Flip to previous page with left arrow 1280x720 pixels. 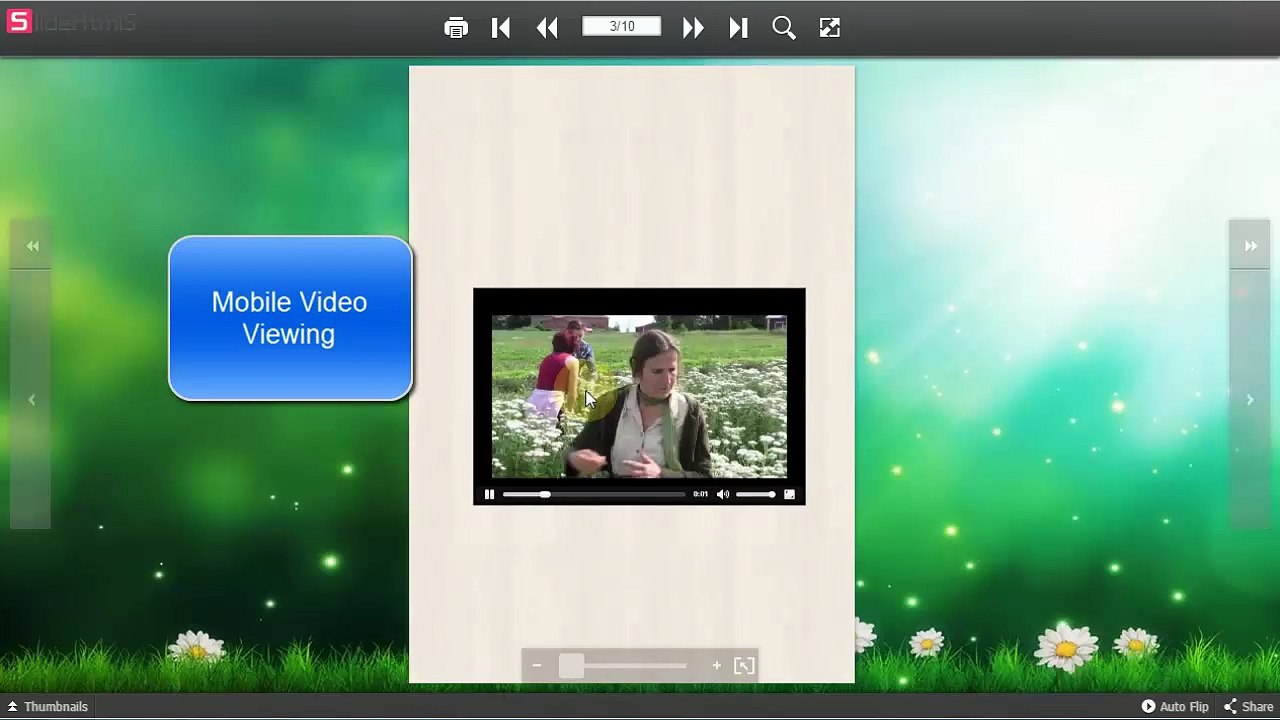(x=31, y=400)
